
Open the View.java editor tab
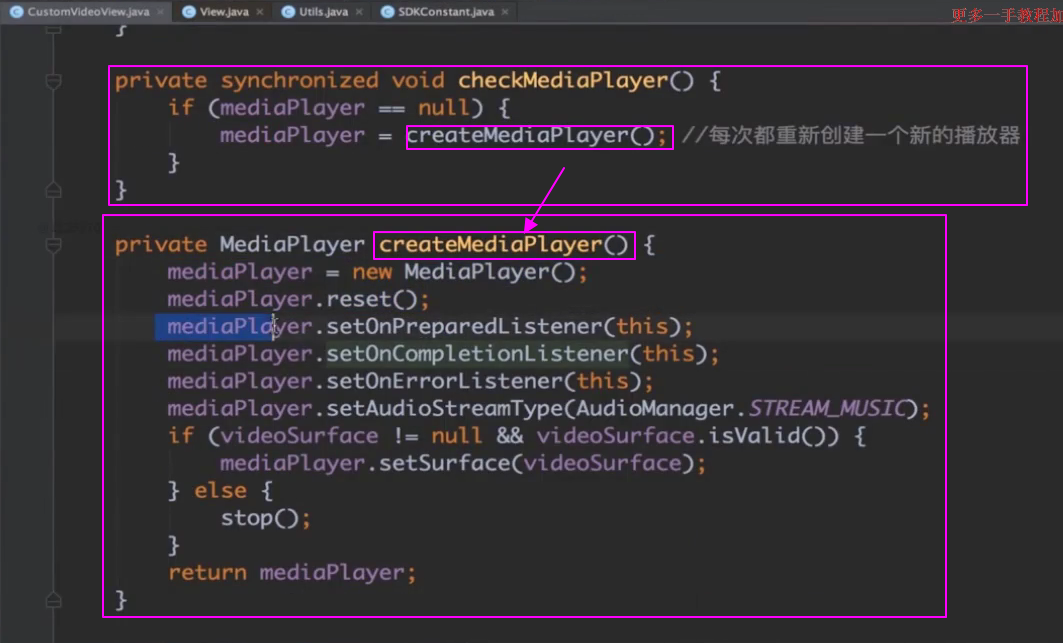[x=224, y=12]
